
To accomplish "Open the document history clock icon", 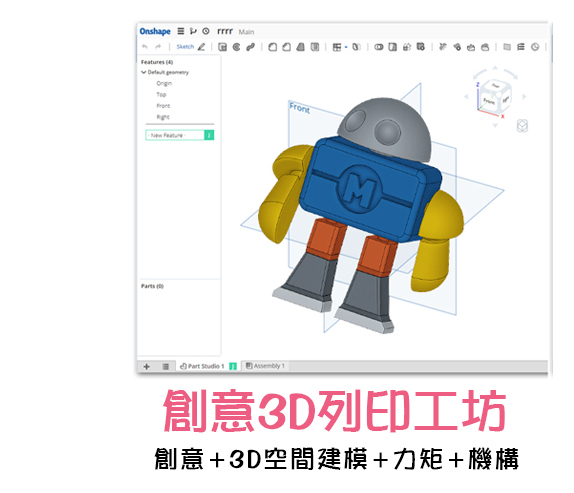I will tap(206, 31).
